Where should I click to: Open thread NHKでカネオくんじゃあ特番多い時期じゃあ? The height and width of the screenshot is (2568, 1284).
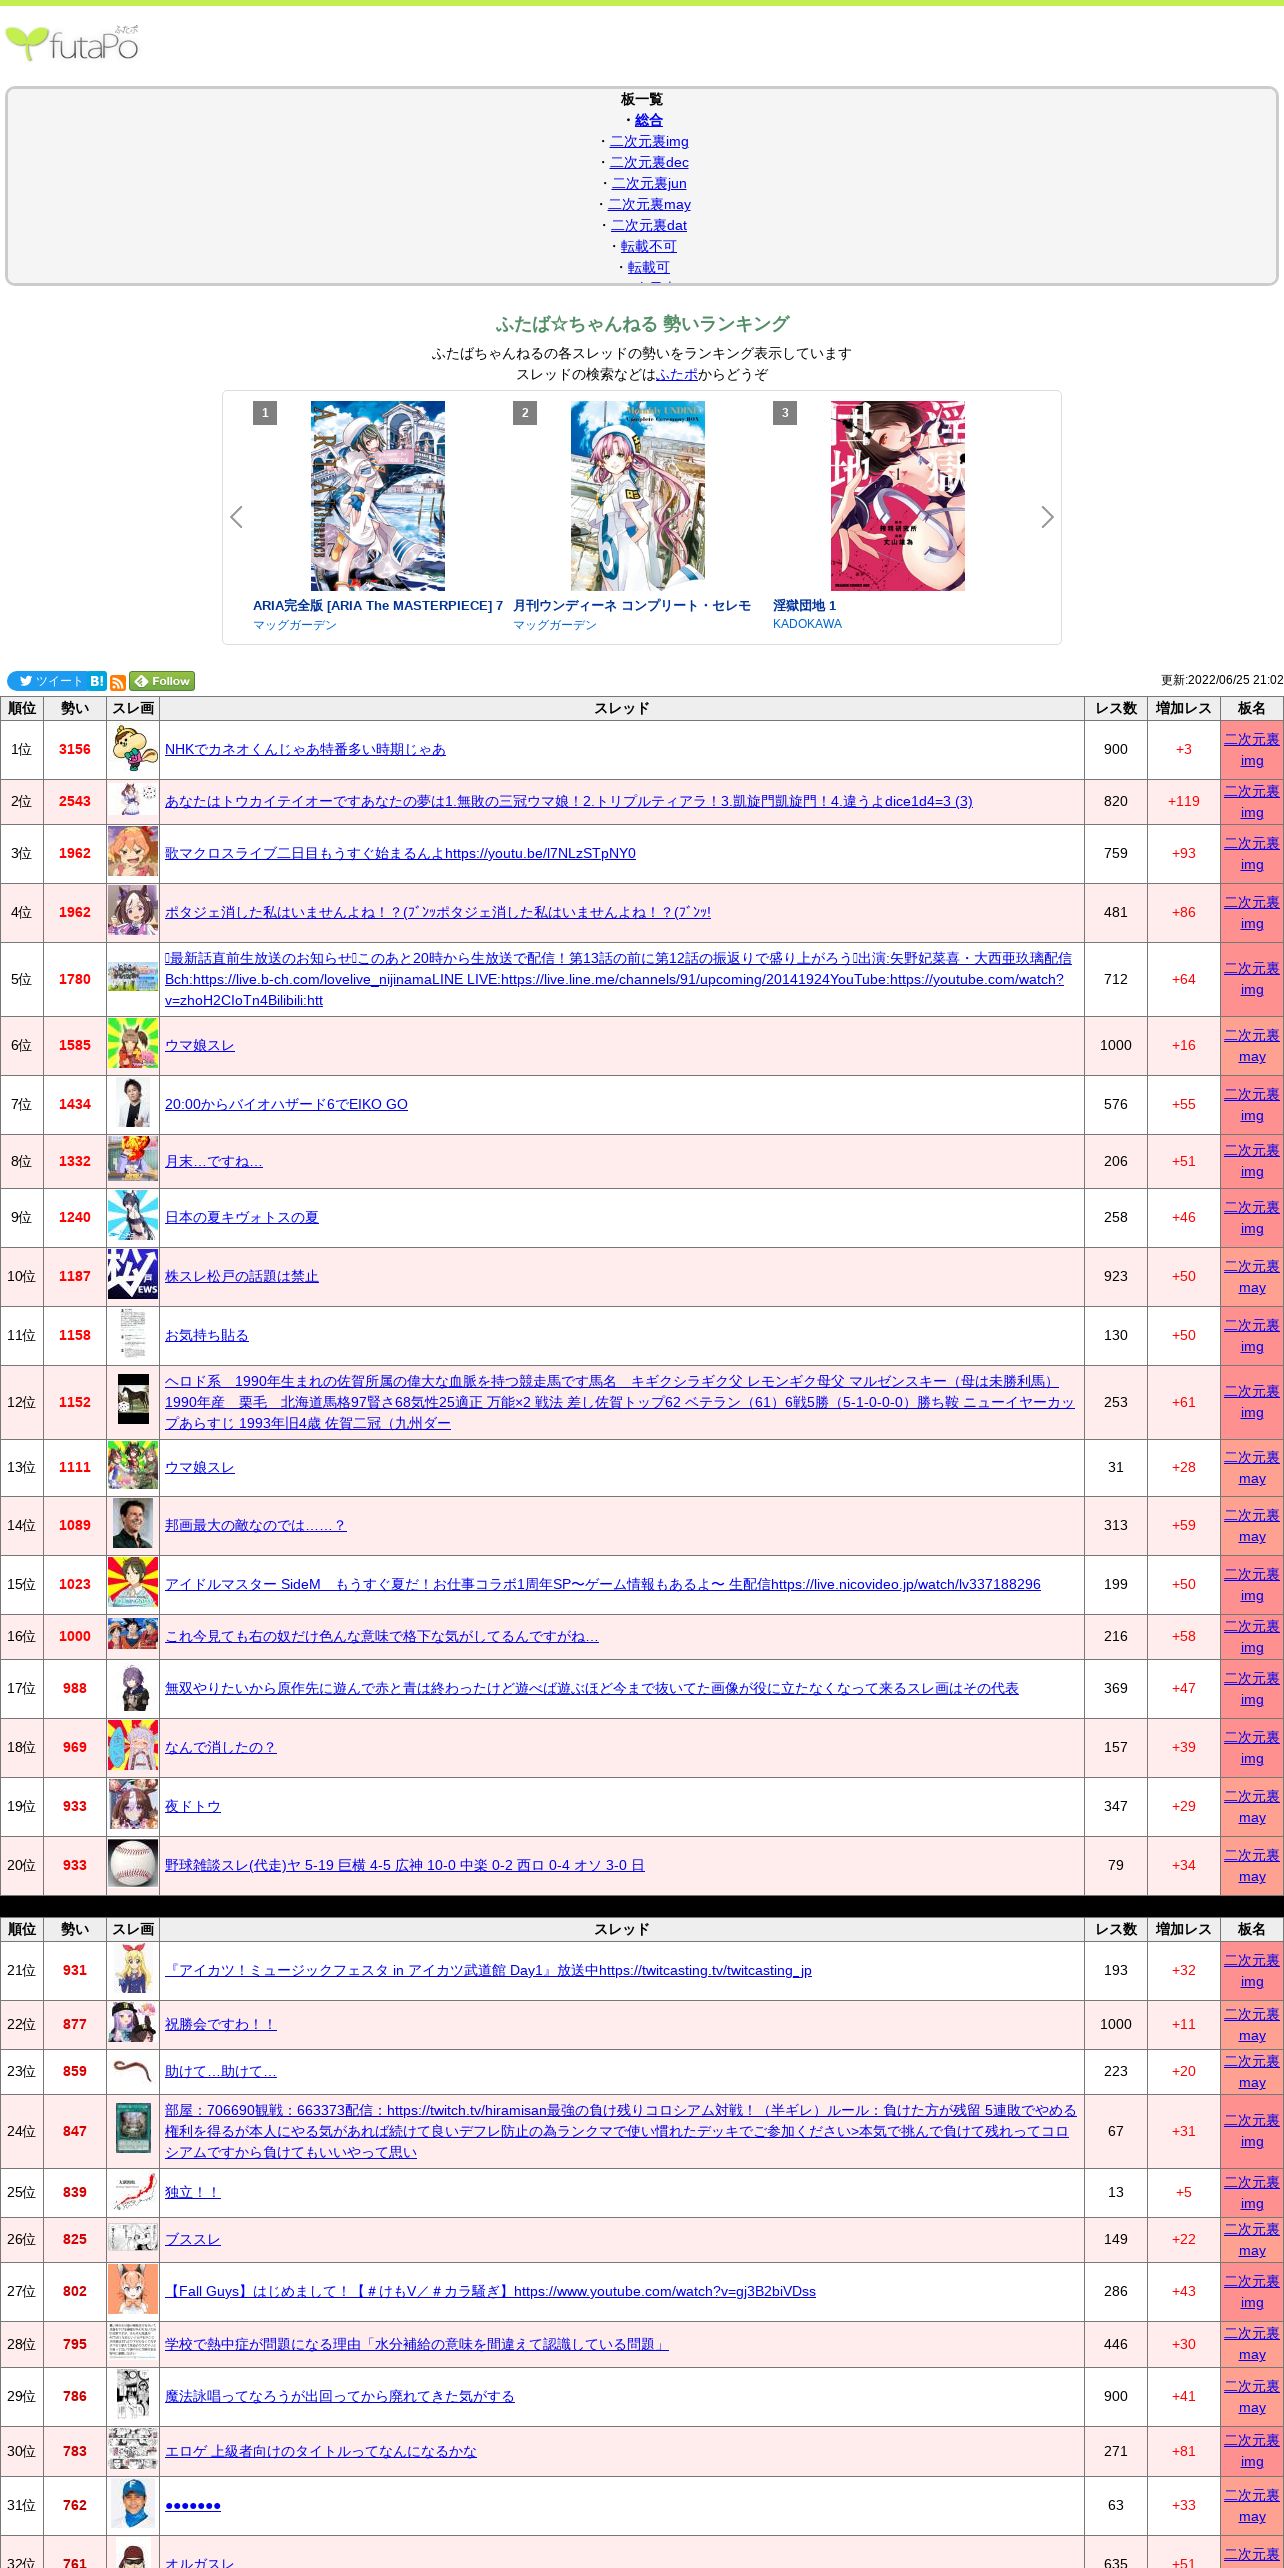click(x=305, y=749)
